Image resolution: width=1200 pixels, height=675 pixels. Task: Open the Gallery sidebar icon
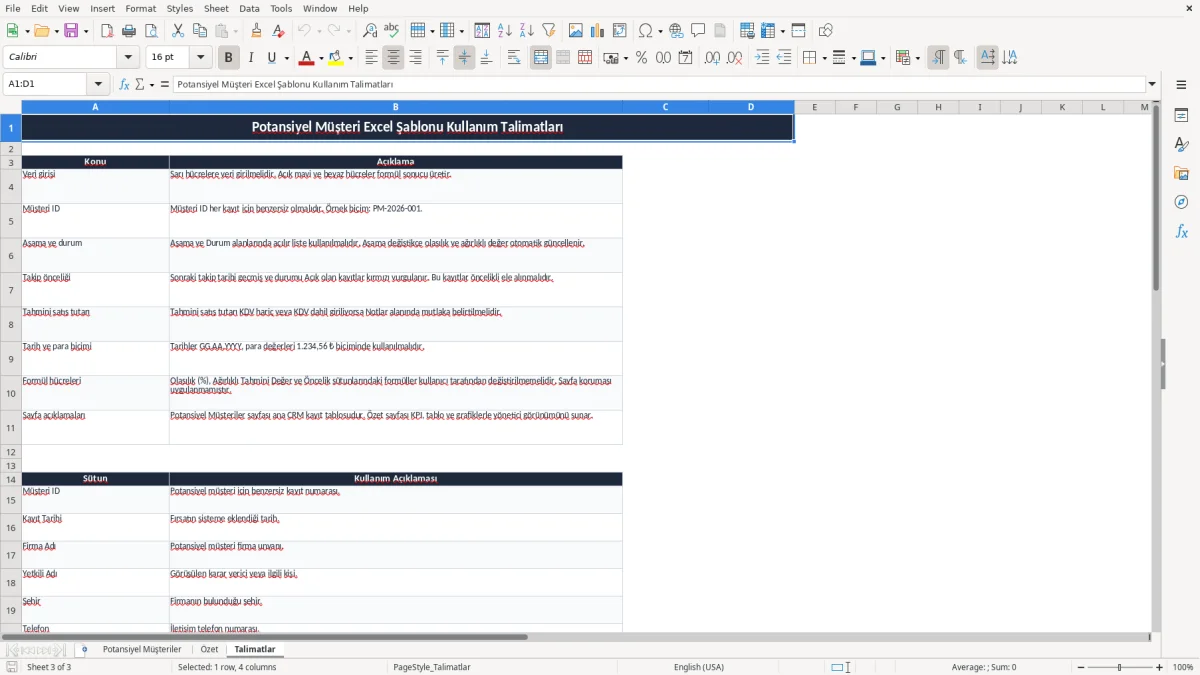(x=1181, y=174)
